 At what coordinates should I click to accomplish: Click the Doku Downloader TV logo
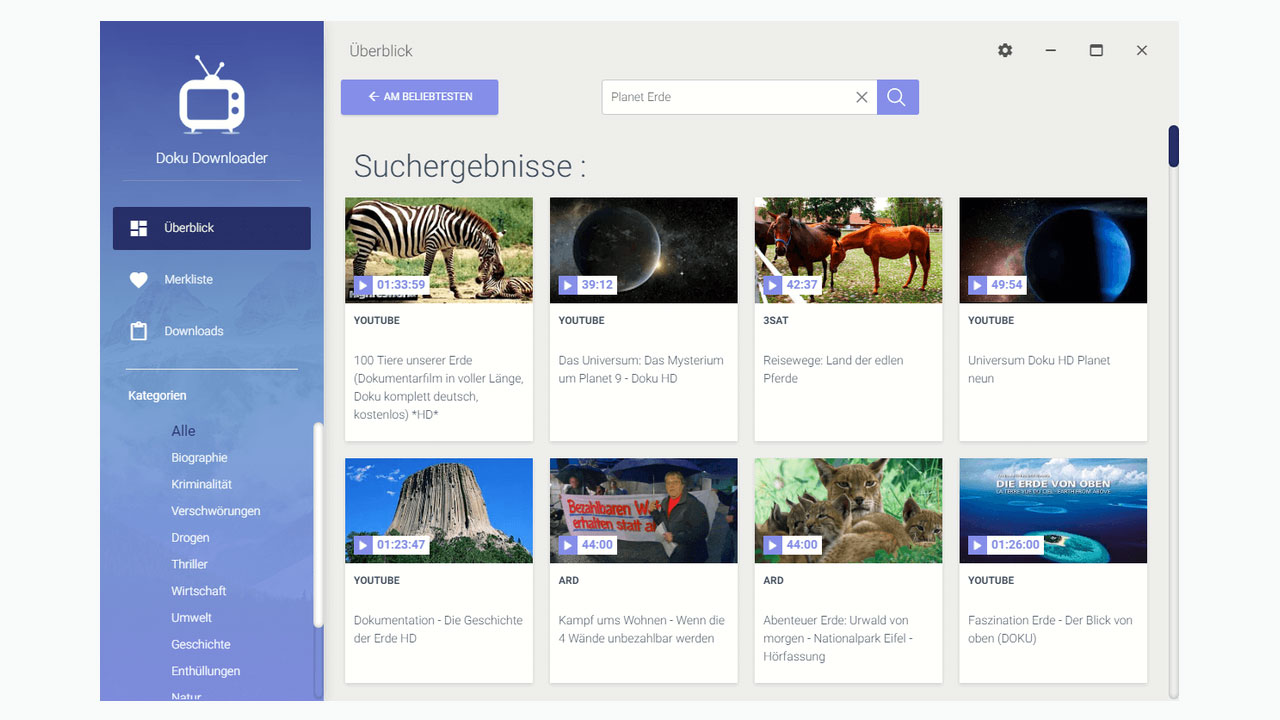pos(212,95)
